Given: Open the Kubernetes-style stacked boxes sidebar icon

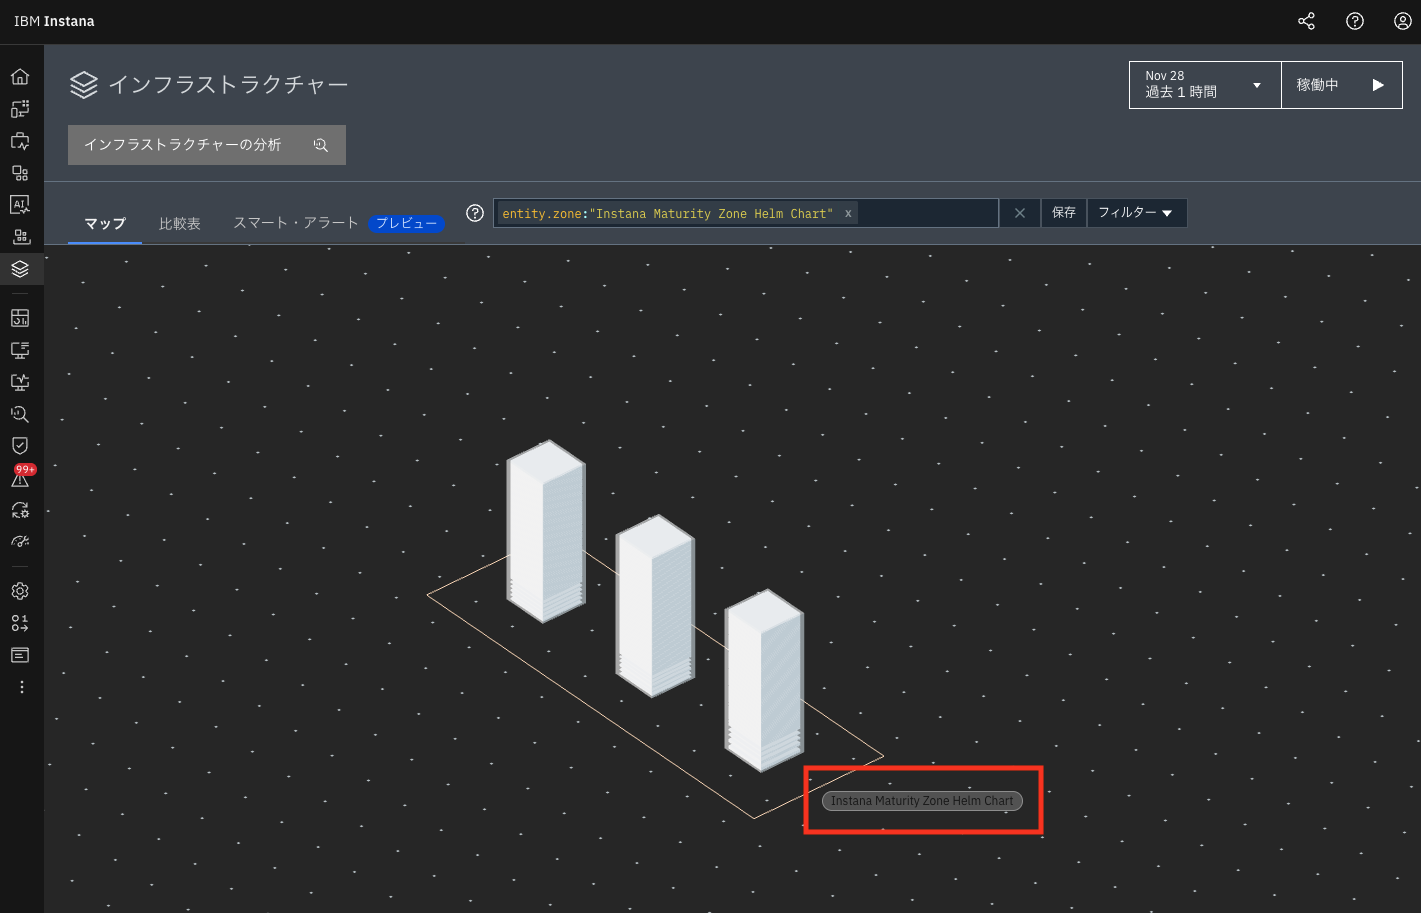Looking at the screenshot, I should [20, 237].
